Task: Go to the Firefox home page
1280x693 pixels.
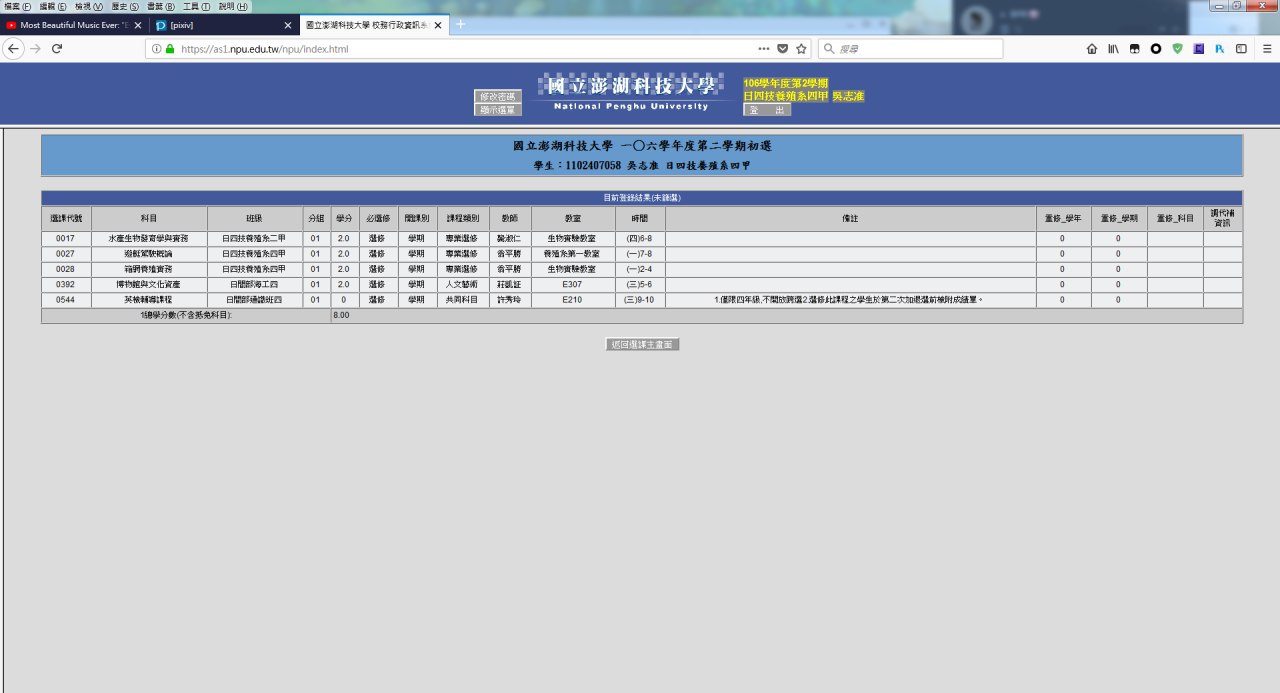Action: point(1092,49)
